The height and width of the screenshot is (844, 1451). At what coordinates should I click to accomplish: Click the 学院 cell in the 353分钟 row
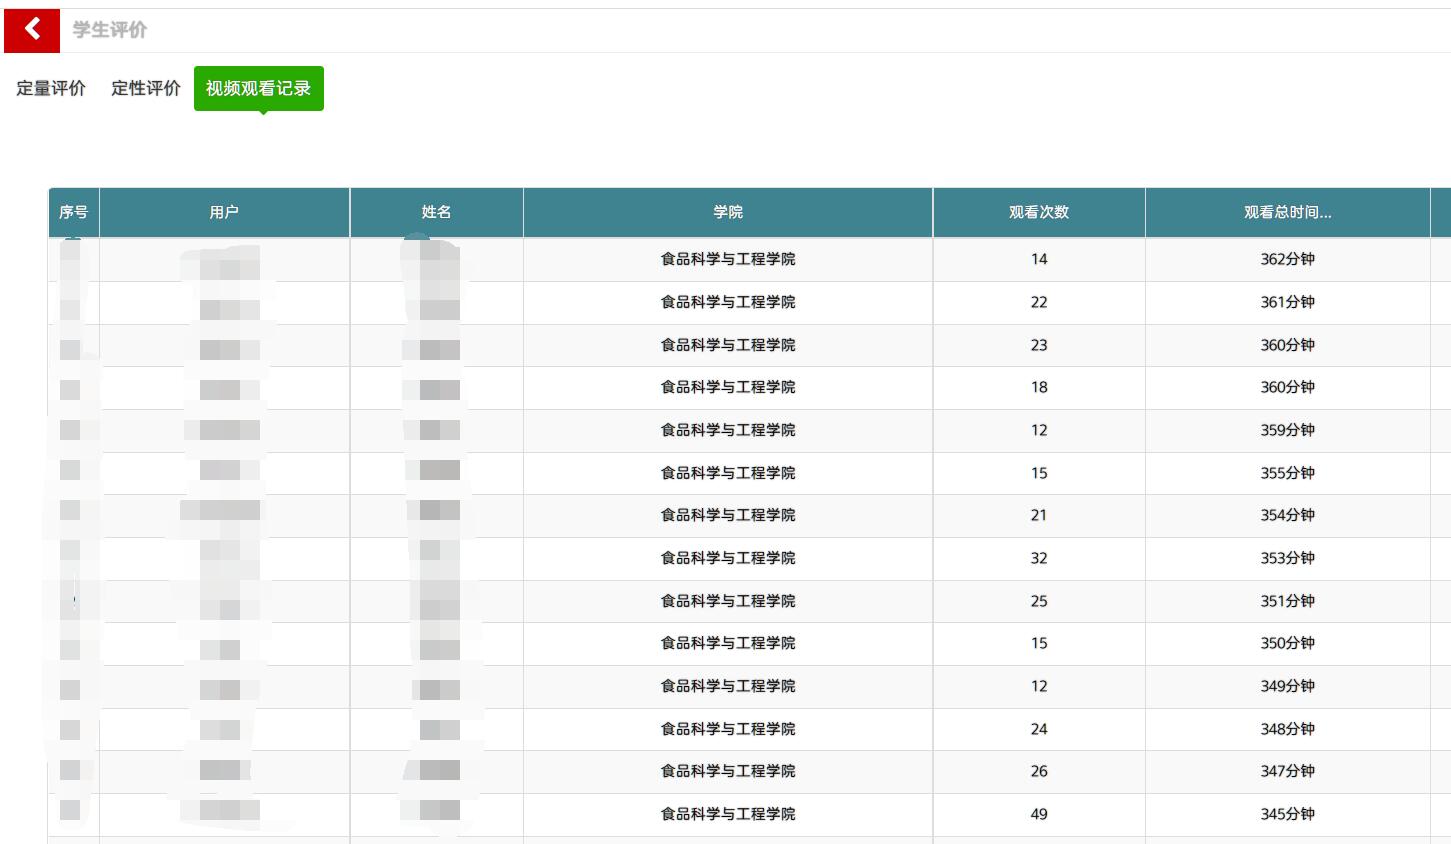point(728,558)
